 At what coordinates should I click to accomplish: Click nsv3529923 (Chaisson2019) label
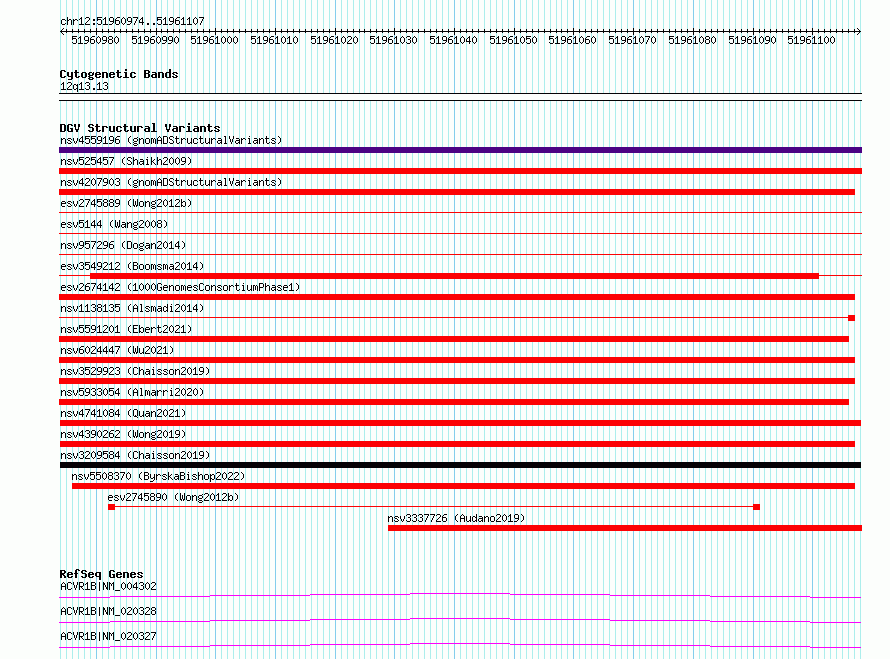pos(135,371)
